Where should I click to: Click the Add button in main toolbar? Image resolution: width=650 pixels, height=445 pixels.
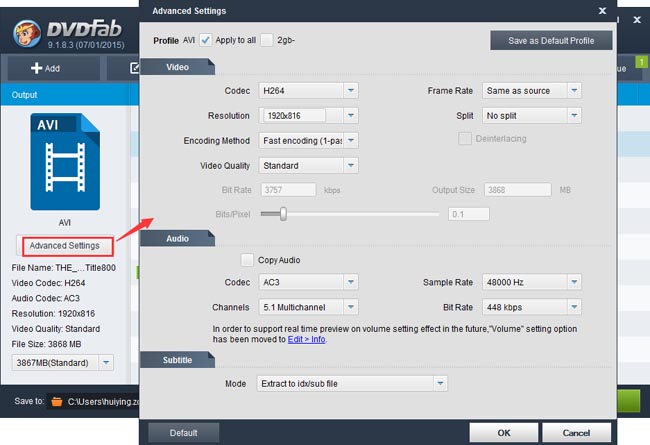click(x=53, y=68)
